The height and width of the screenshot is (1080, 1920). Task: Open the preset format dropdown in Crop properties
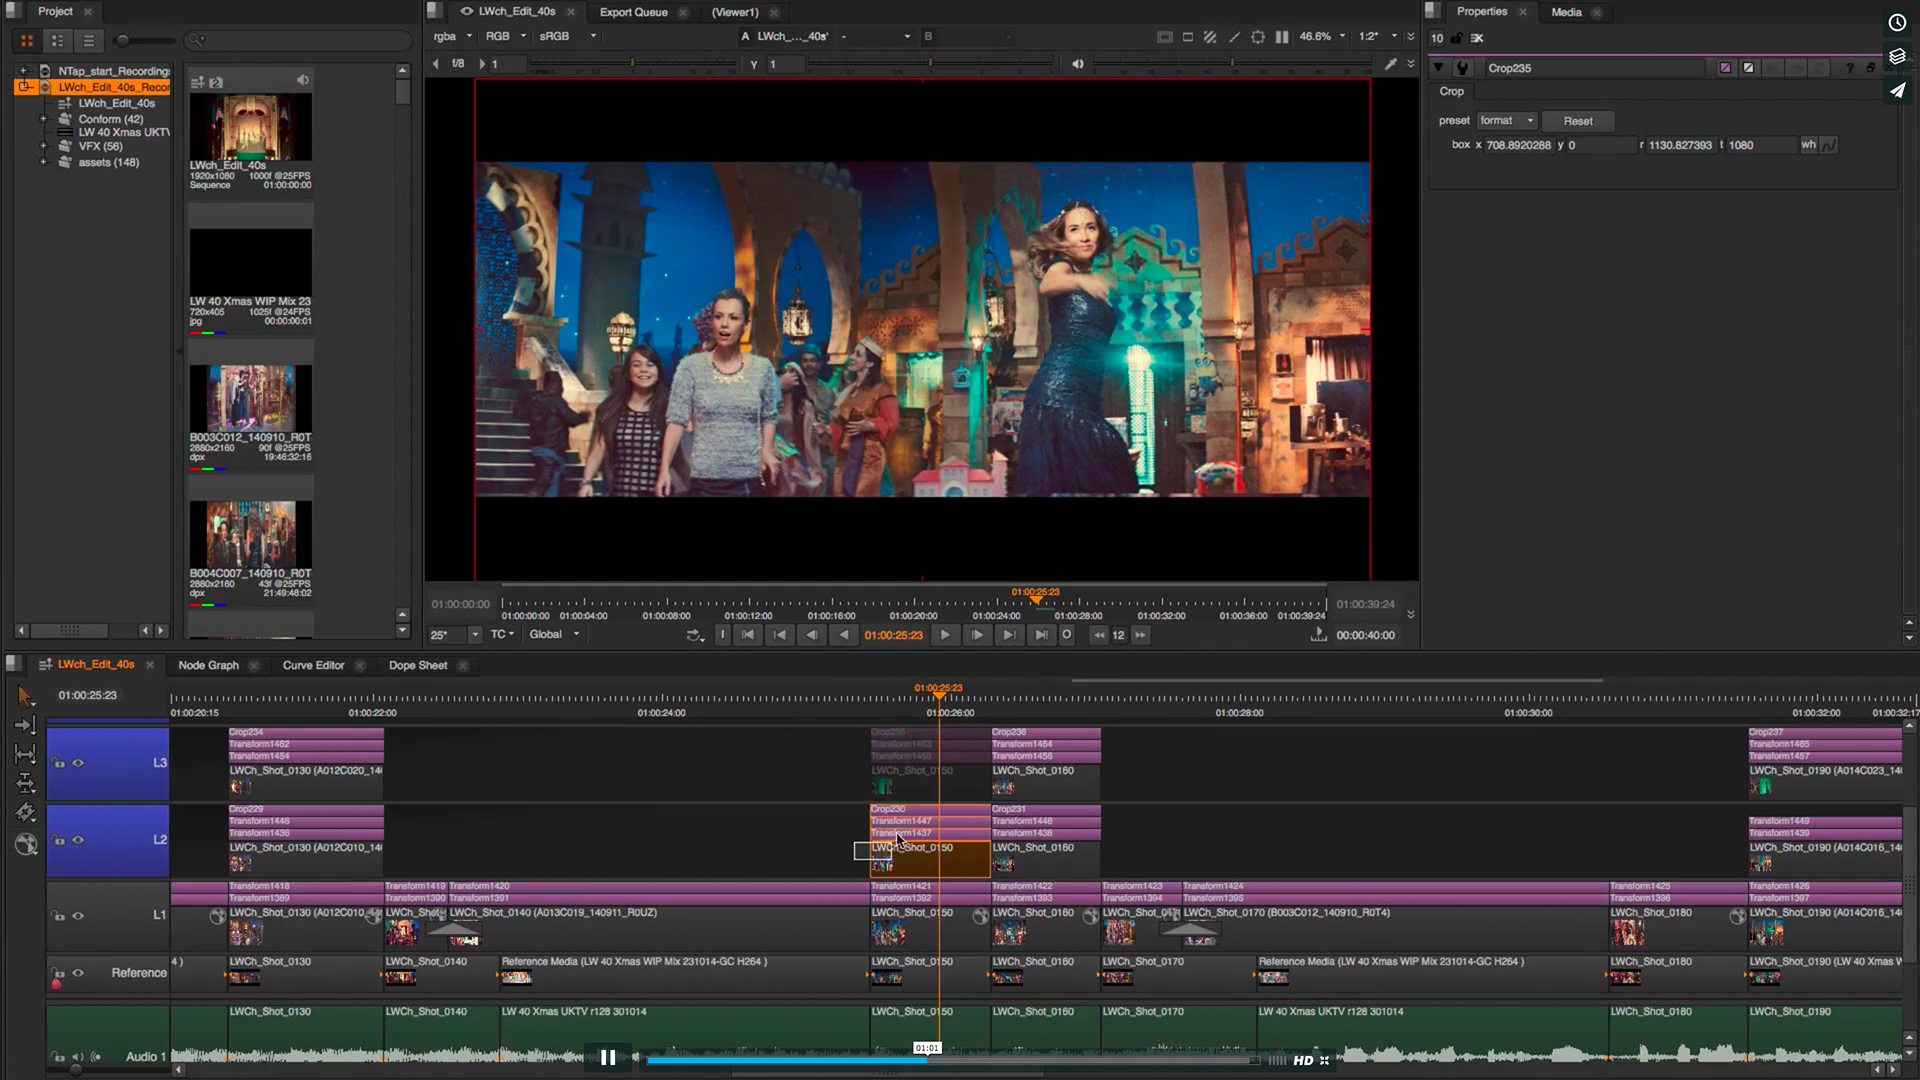1506,120
